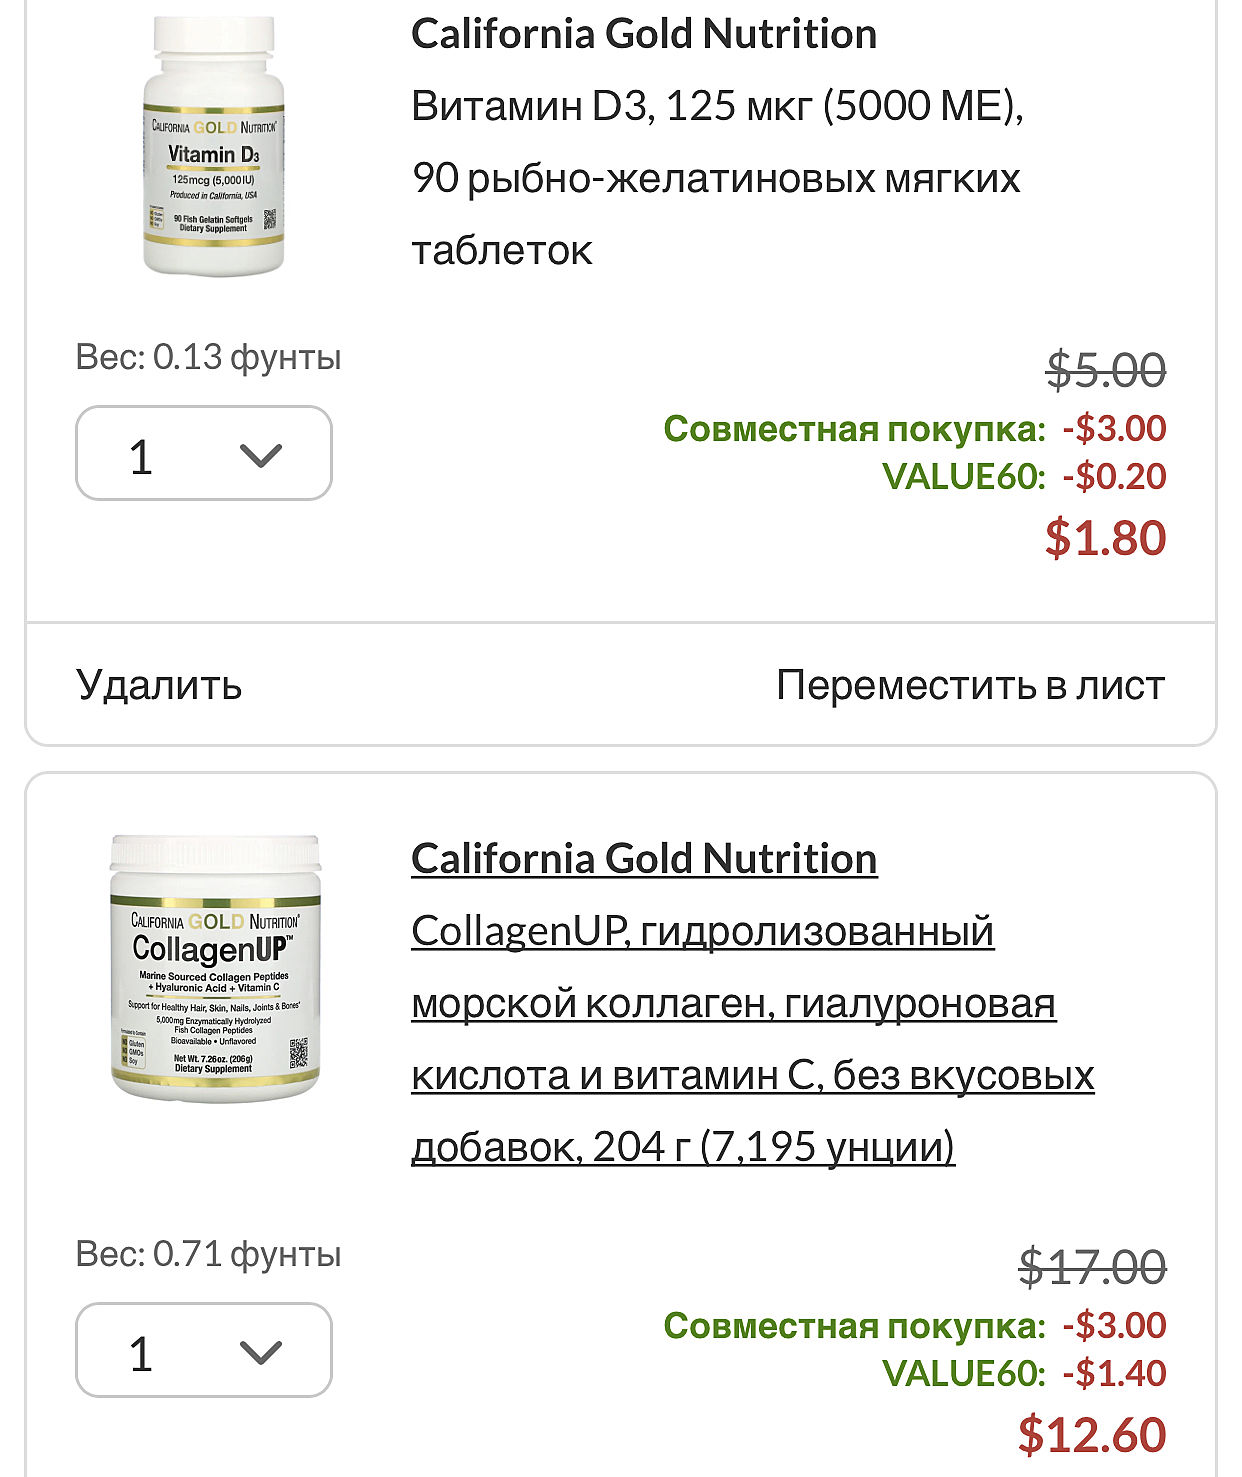This screenshot has width=1242, height=1477.
Task: Tap the CollagenUP jar image
Action: tap(215, 968)
